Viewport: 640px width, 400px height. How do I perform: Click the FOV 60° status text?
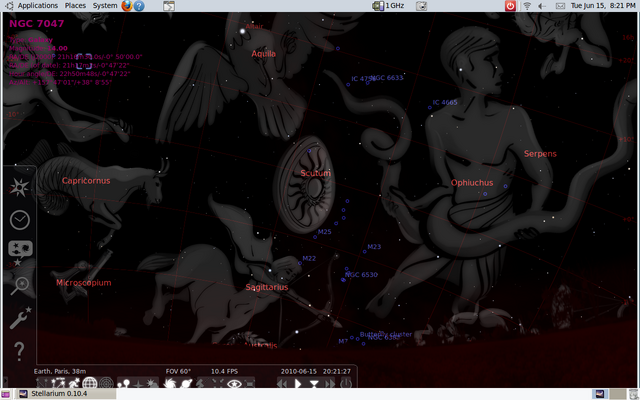[x=178, y=371]
